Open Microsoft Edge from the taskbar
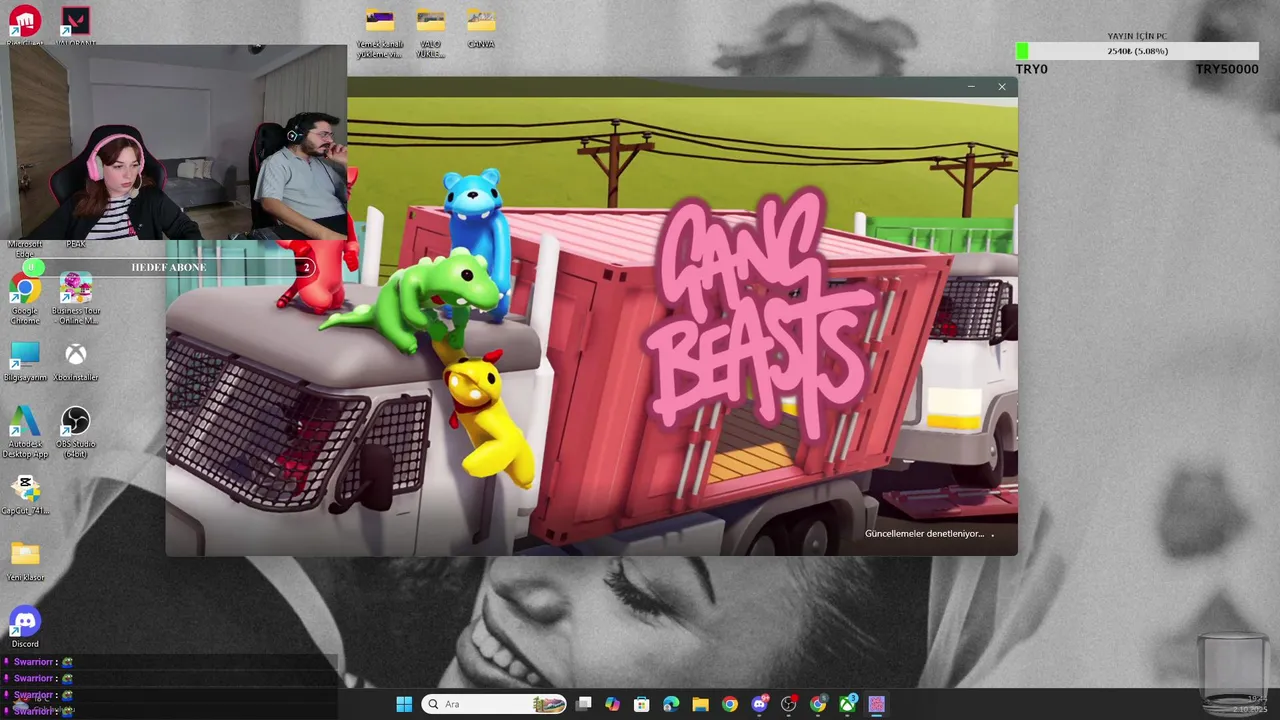This screenshot has height=720, width=1280. point(671,704)
